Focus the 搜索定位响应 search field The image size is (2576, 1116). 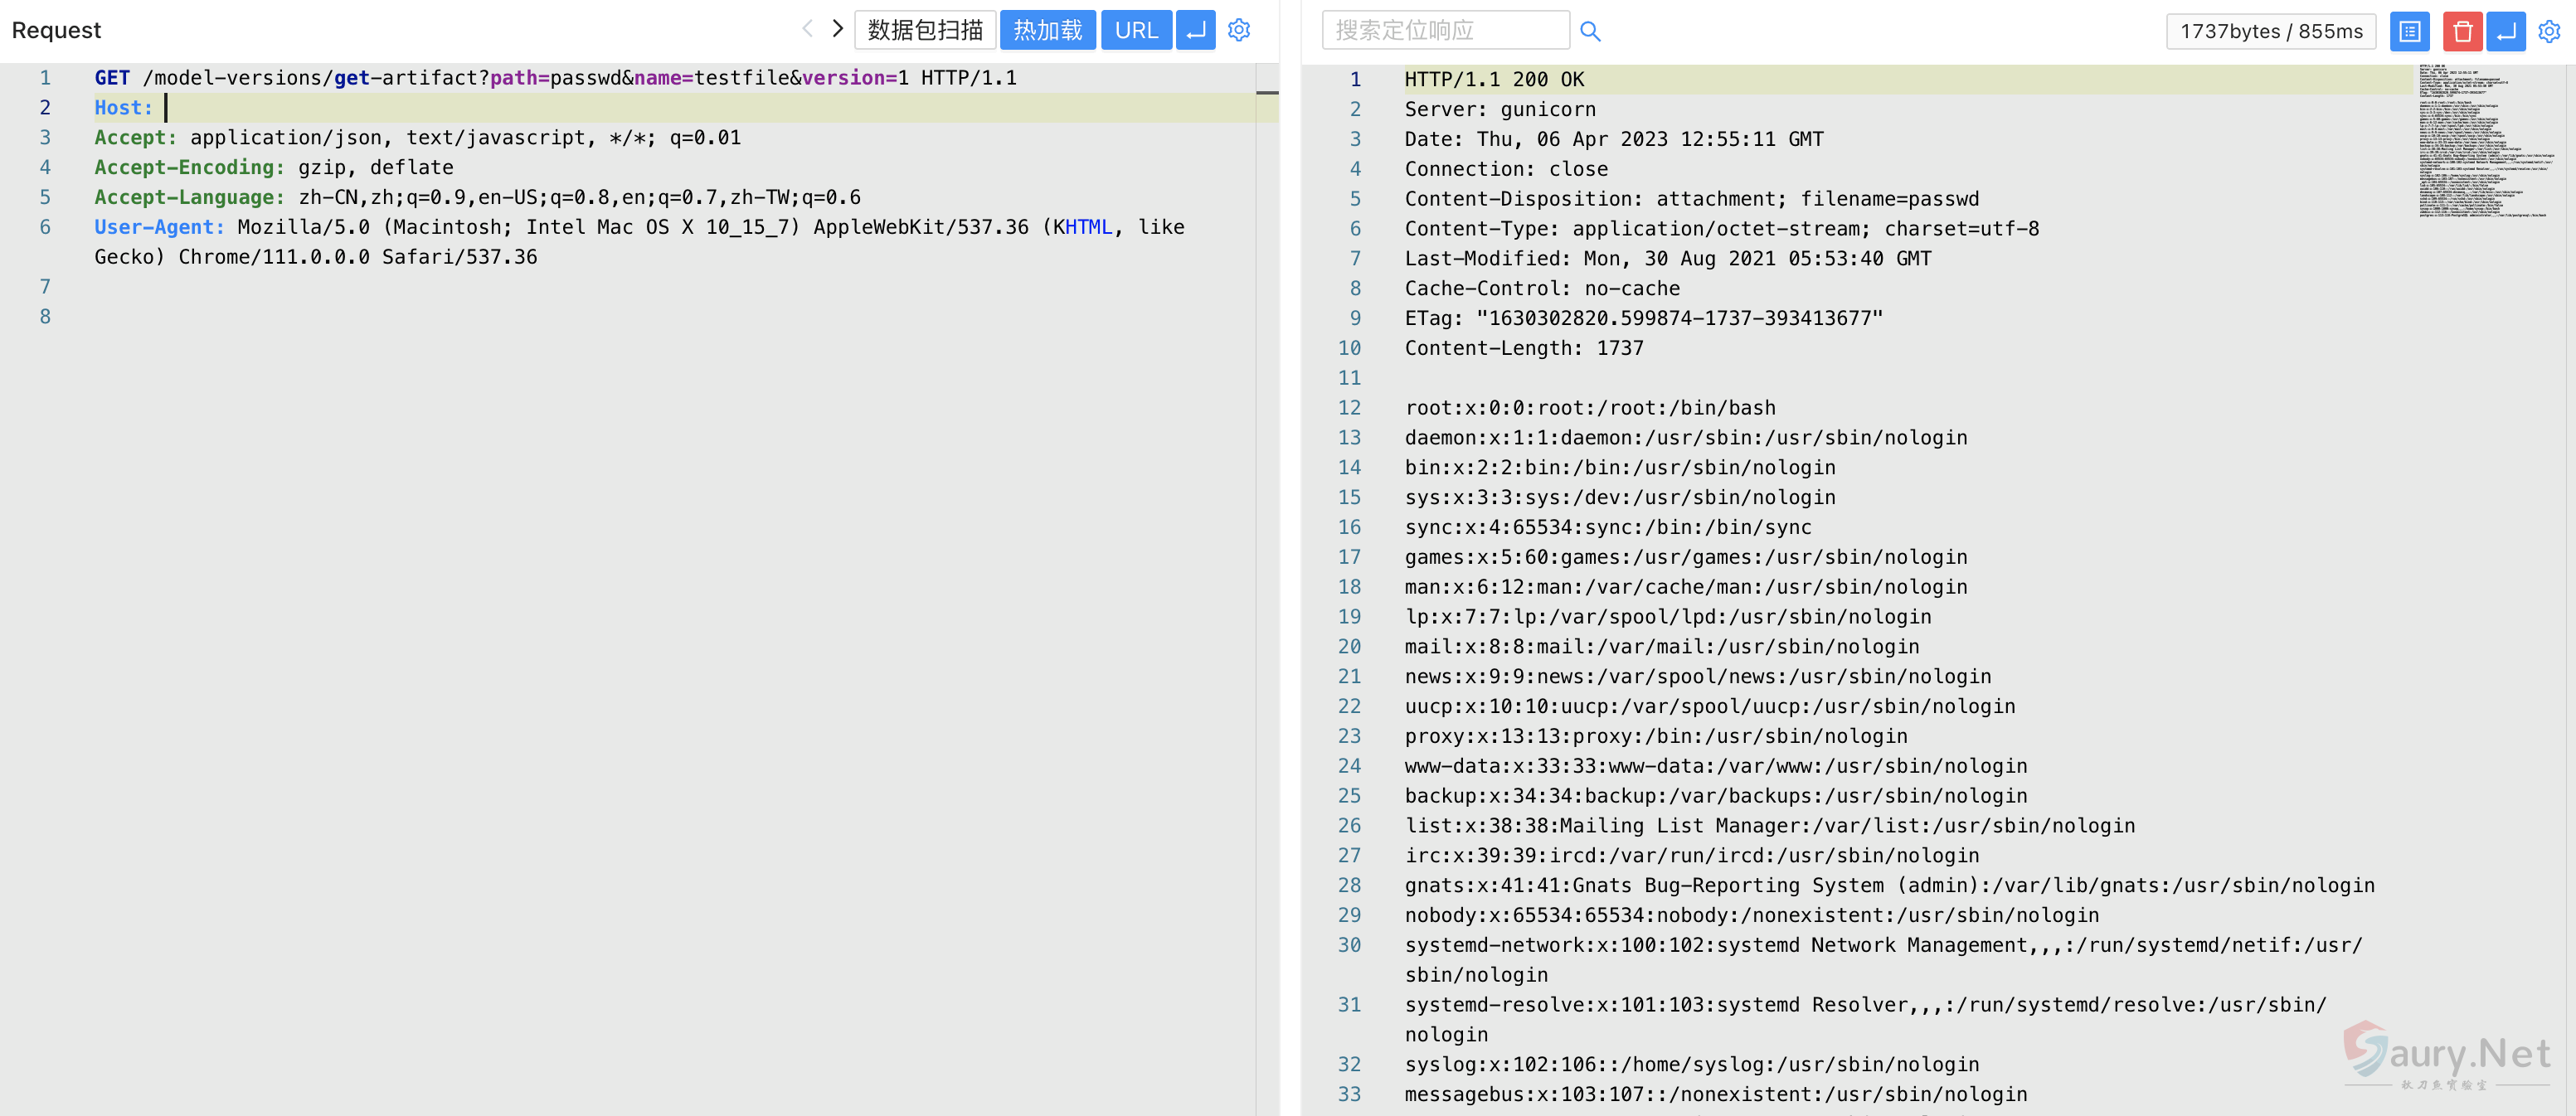pos(1445,30)
